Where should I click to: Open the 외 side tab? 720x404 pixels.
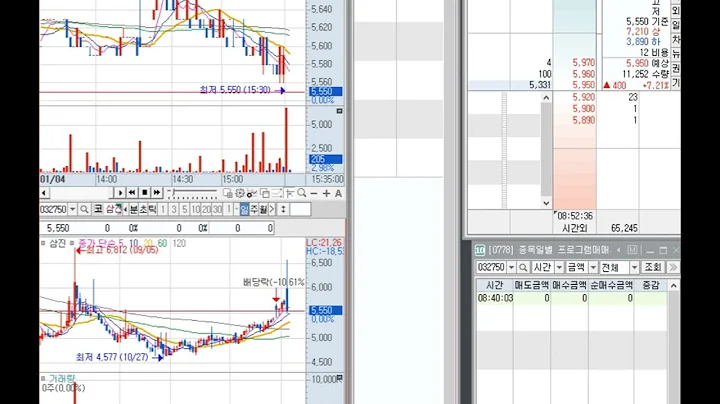point(676,10)
